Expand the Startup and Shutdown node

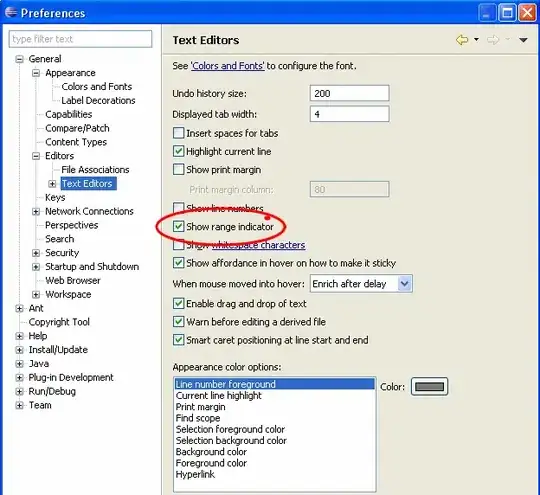point(36,267)
